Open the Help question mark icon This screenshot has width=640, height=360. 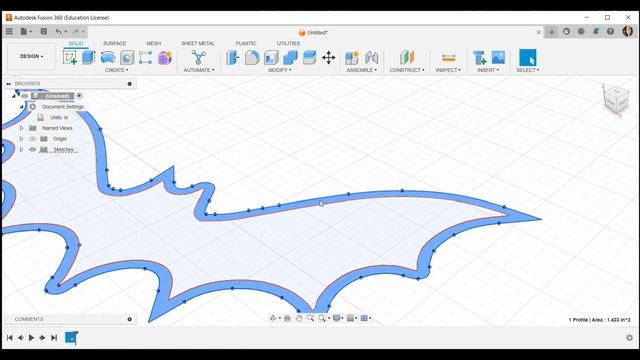[x=611, y=31]
